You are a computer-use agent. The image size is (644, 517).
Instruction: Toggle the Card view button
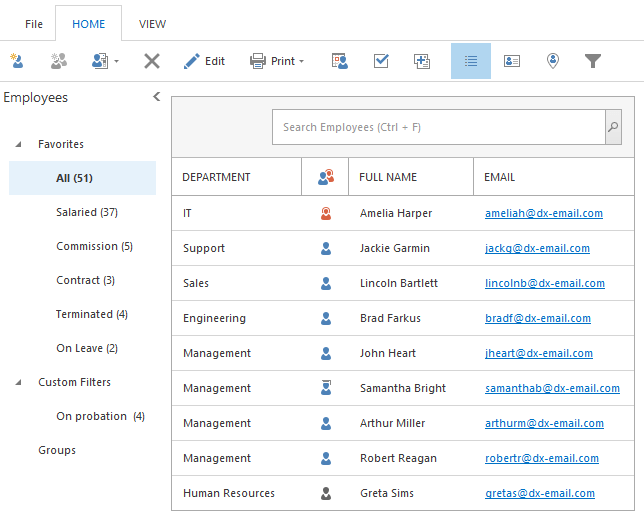(512, 61)
